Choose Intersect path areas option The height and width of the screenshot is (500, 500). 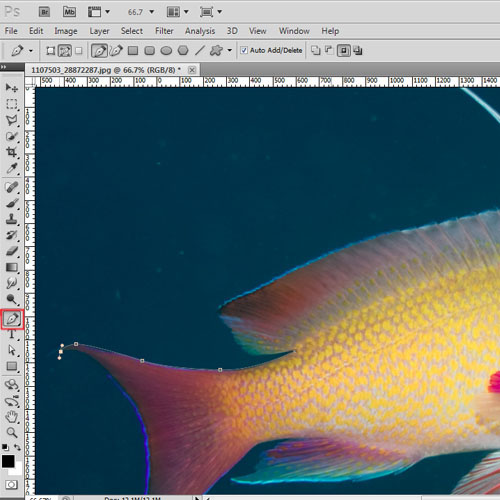point(343,51)
